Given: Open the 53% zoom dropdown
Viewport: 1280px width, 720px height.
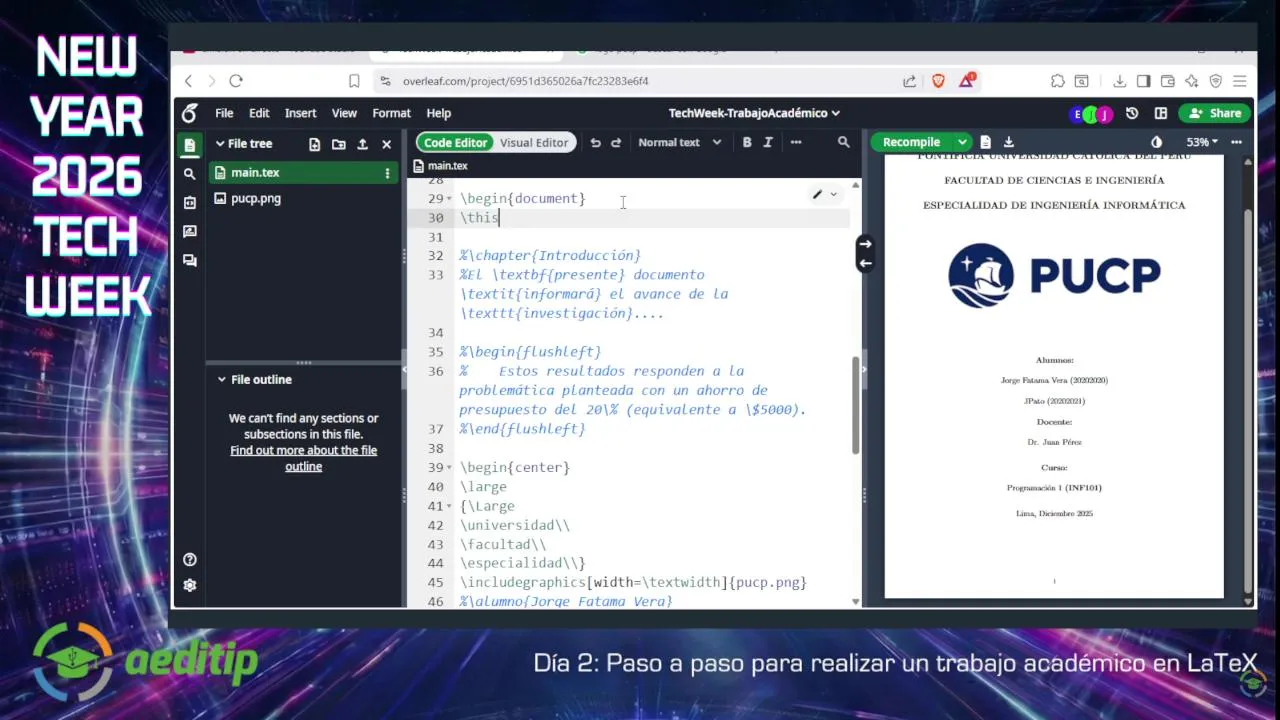Looking at the screenshot, I should pos(1202,142).
